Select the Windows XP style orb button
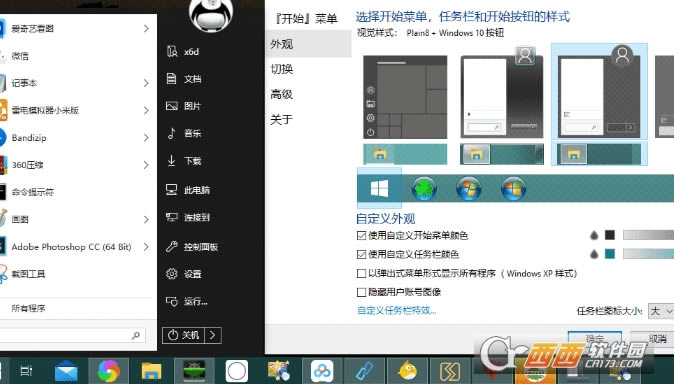The height and width of the screenshot is (384, 674). [513, 189]
